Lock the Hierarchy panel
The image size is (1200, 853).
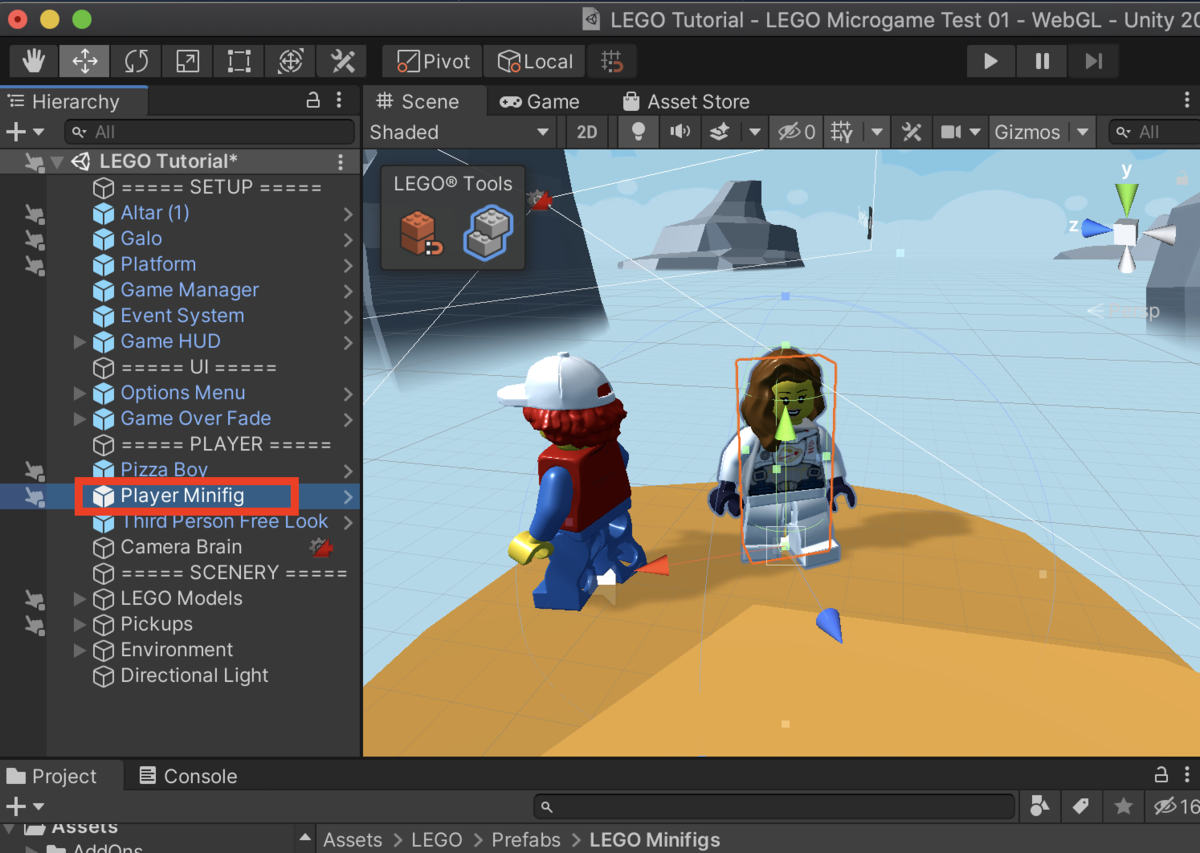(313, 101)
